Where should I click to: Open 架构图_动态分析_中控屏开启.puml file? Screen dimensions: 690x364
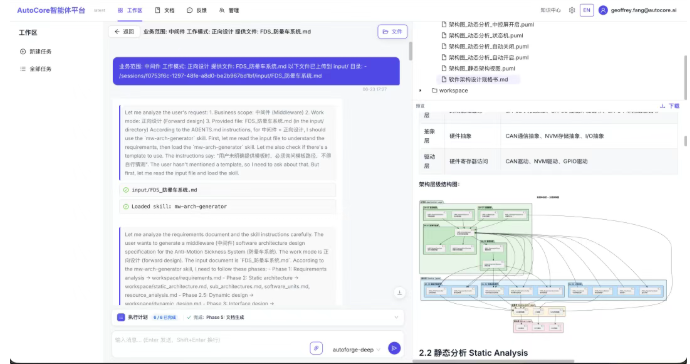pos(488,25)
